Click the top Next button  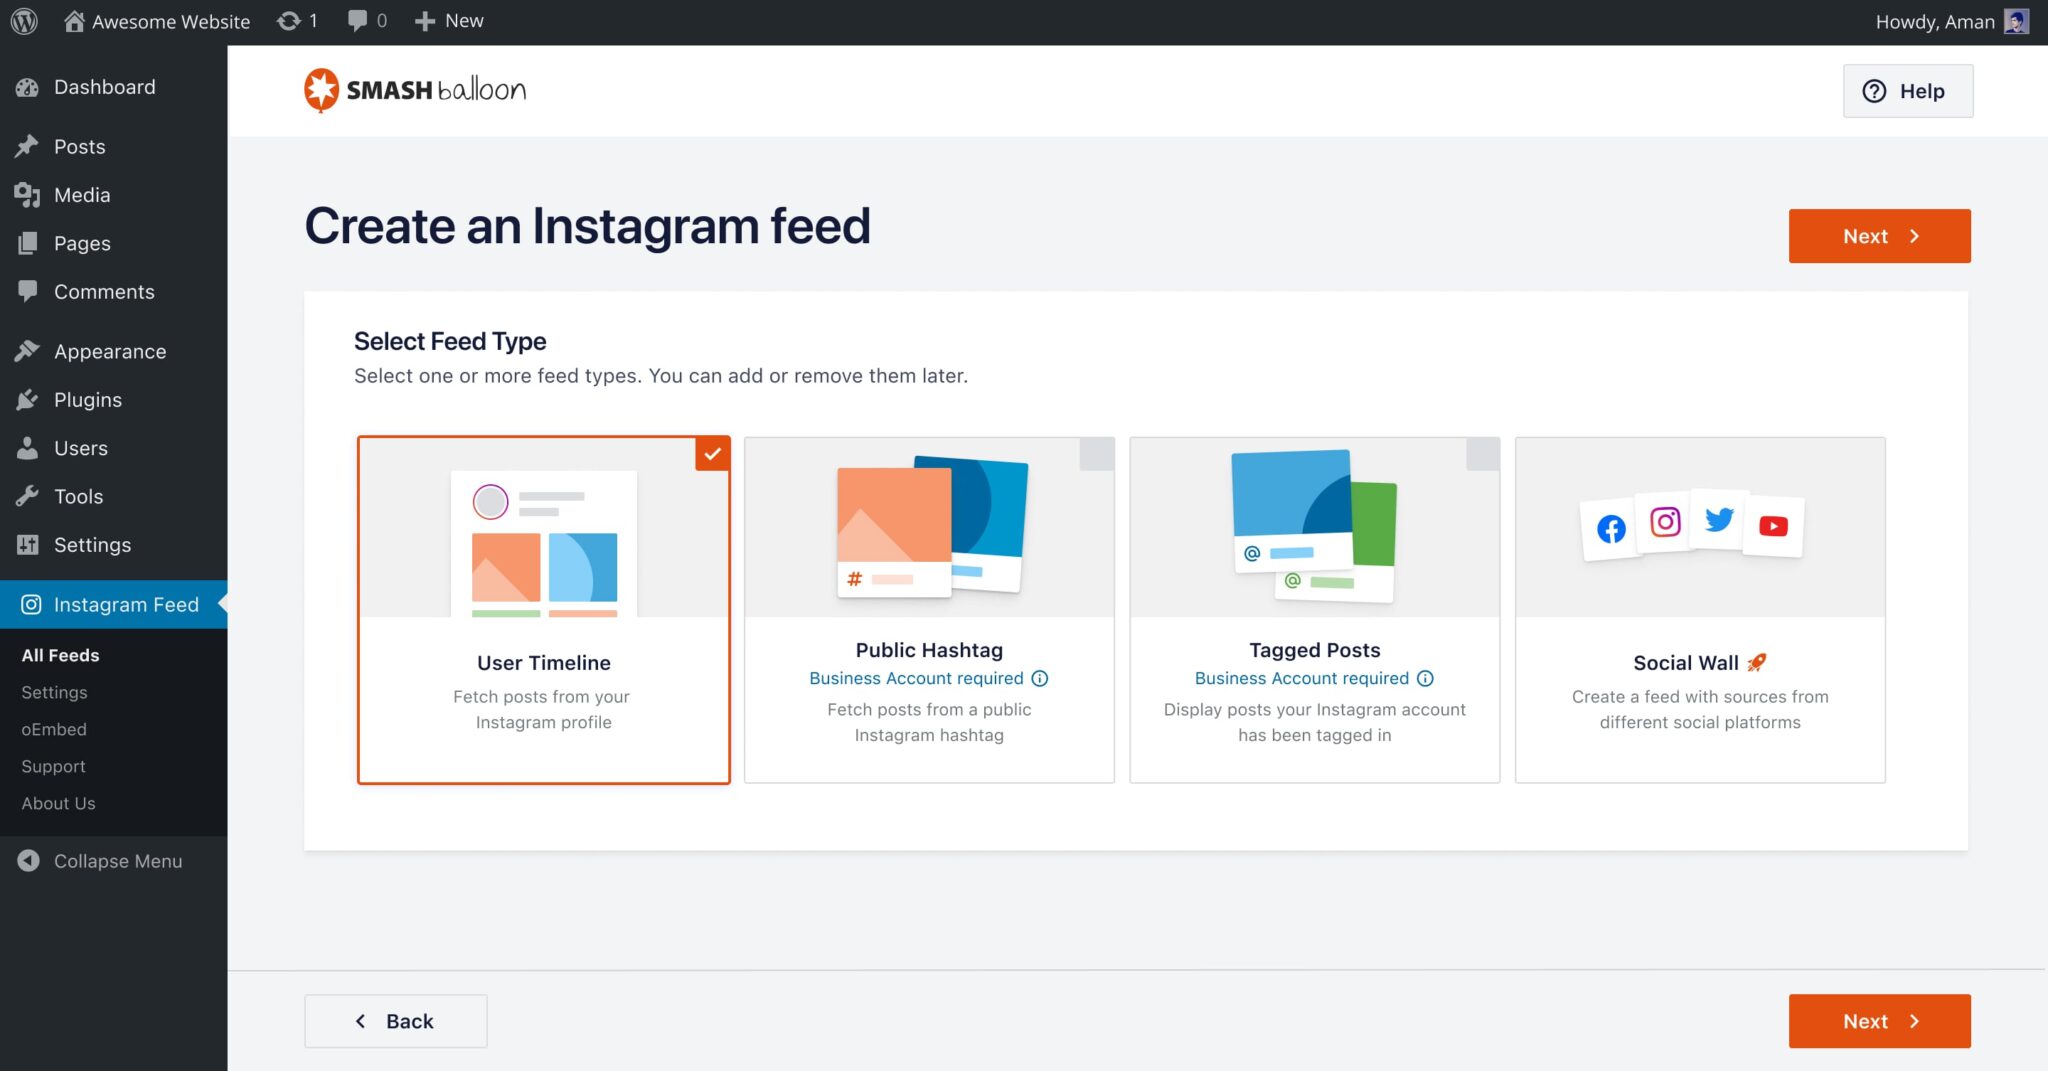tap(1879, 236)
